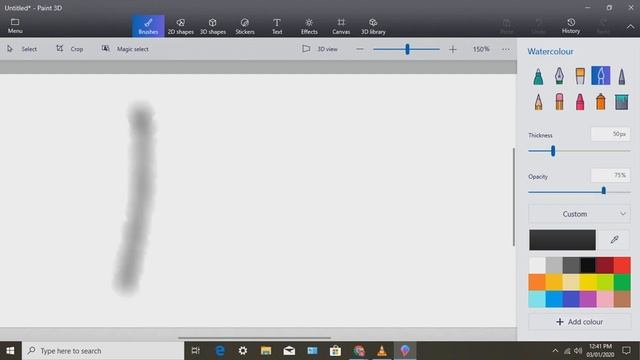
Task: Open the 3D shapes tab
Action: click(213, 26)
